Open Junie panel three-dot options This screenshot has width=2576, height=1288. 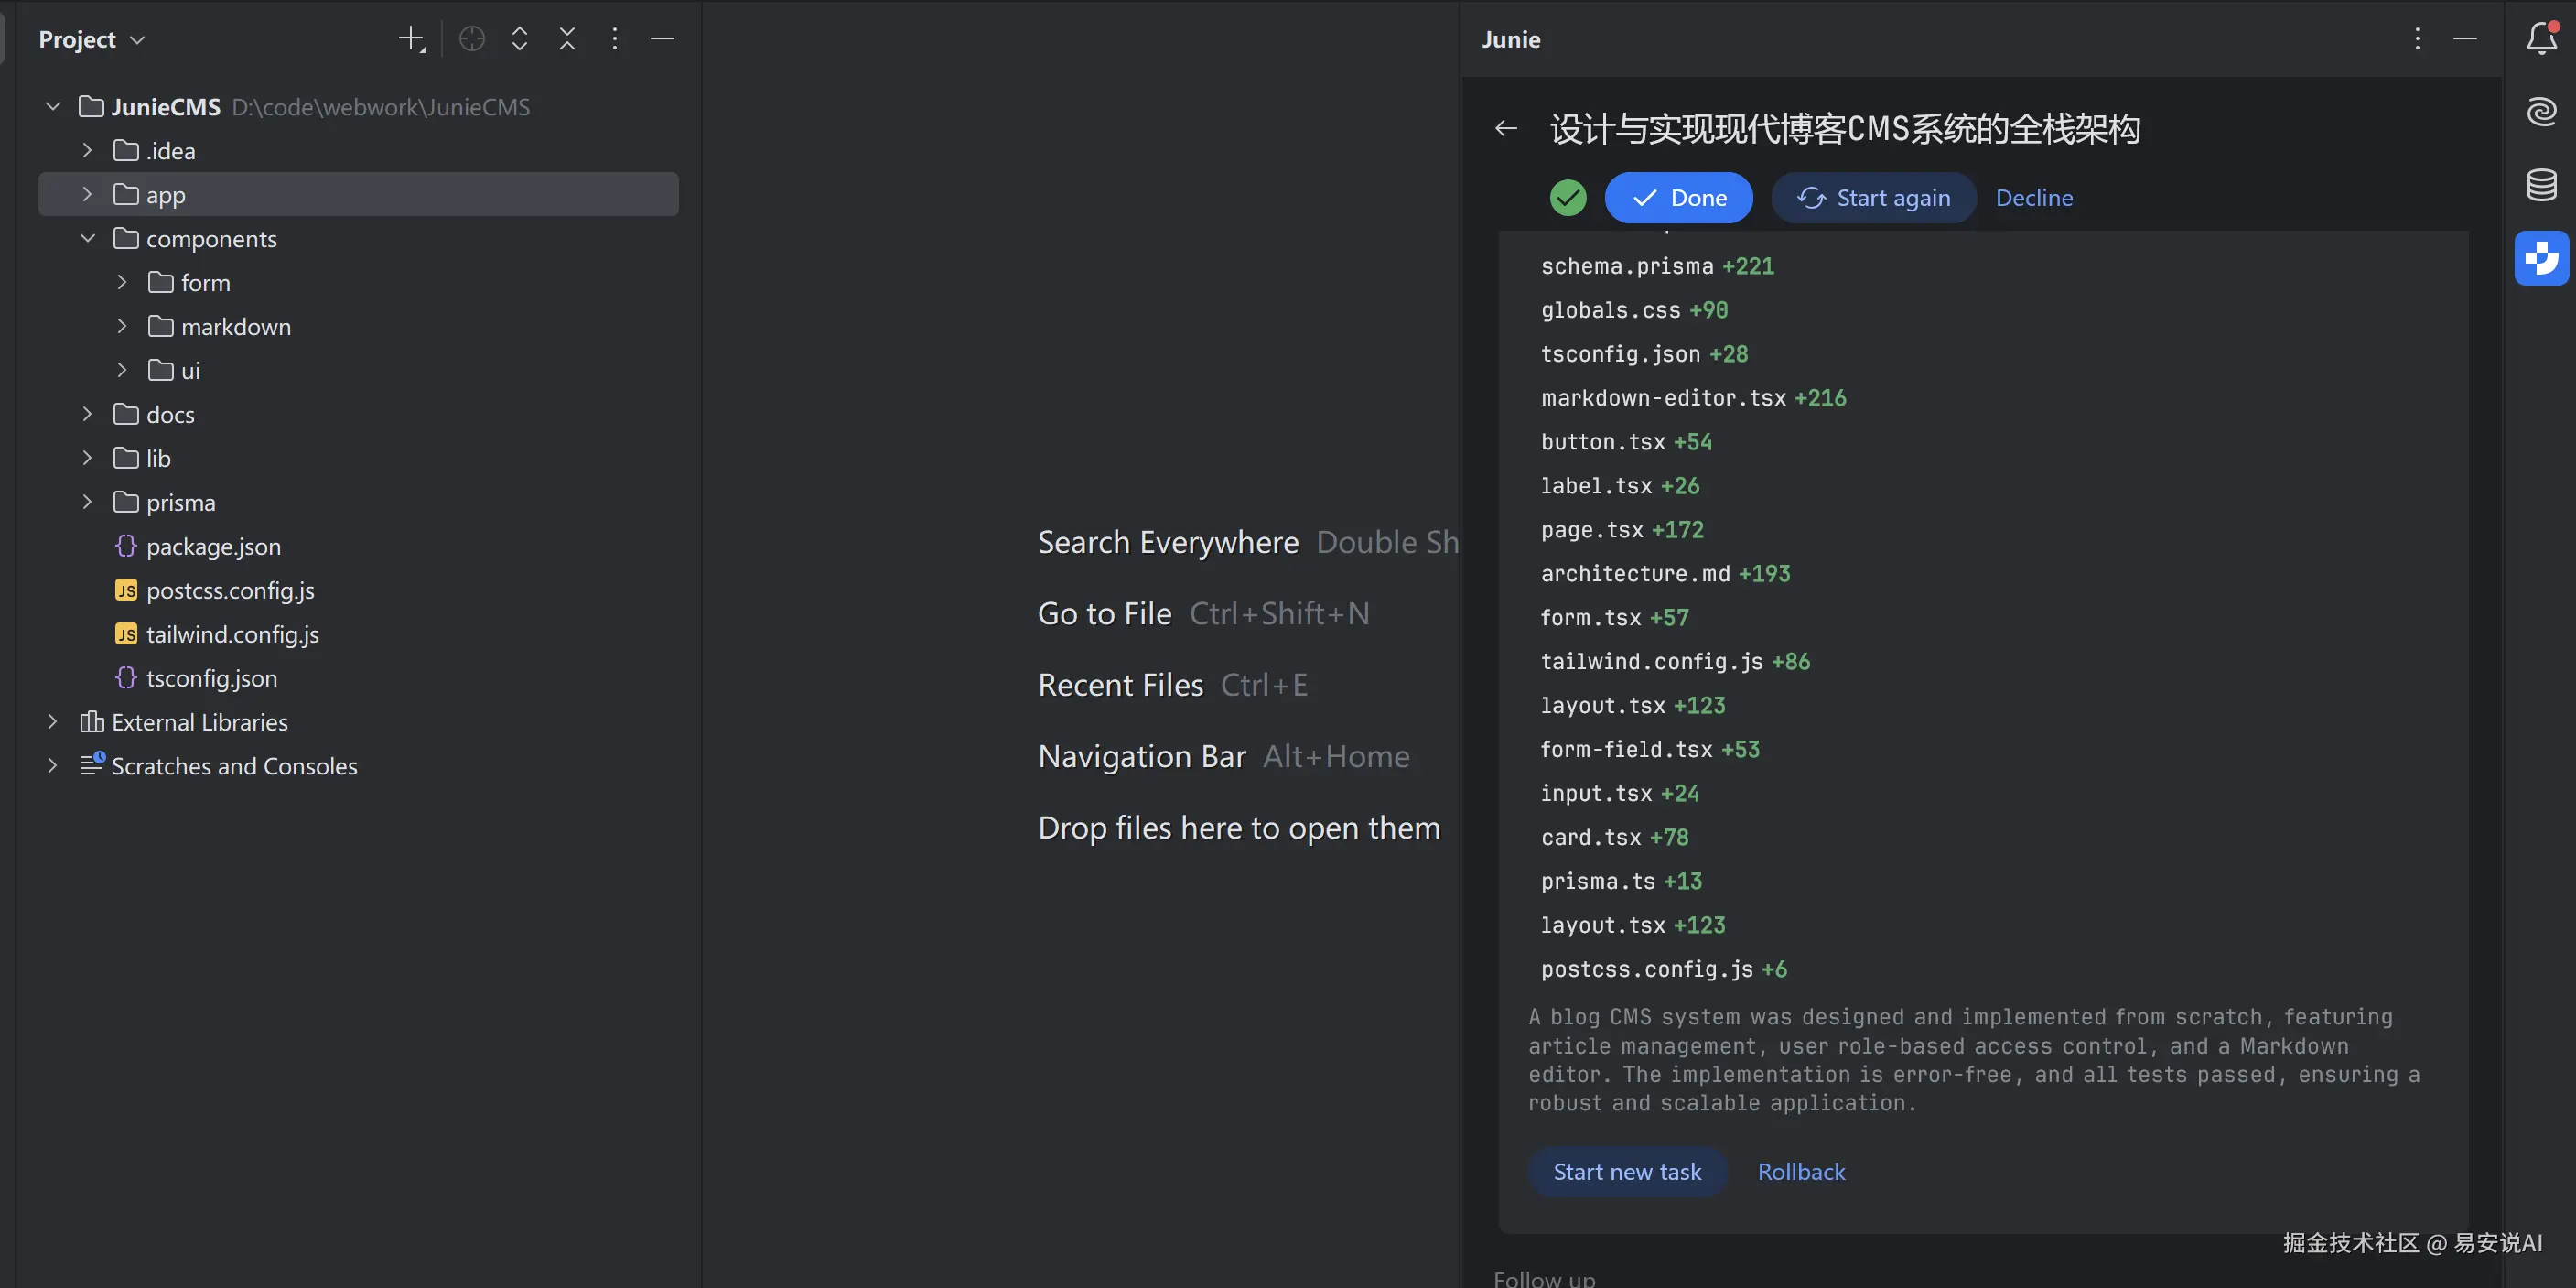pyautogui.click(x=2417, y=39)
